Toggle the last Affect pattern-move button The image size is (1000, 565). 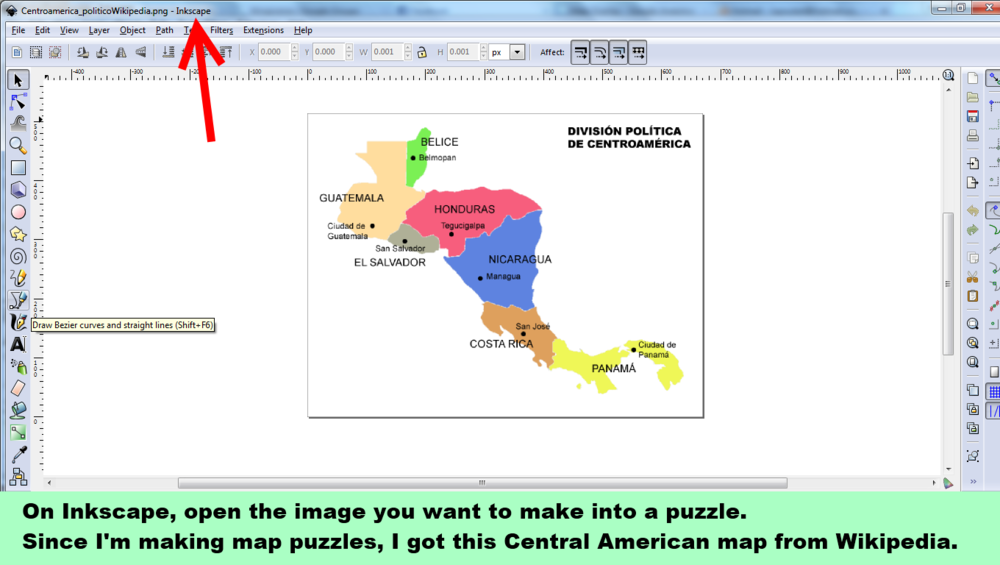pyautogui.click(x=638, y=52)
